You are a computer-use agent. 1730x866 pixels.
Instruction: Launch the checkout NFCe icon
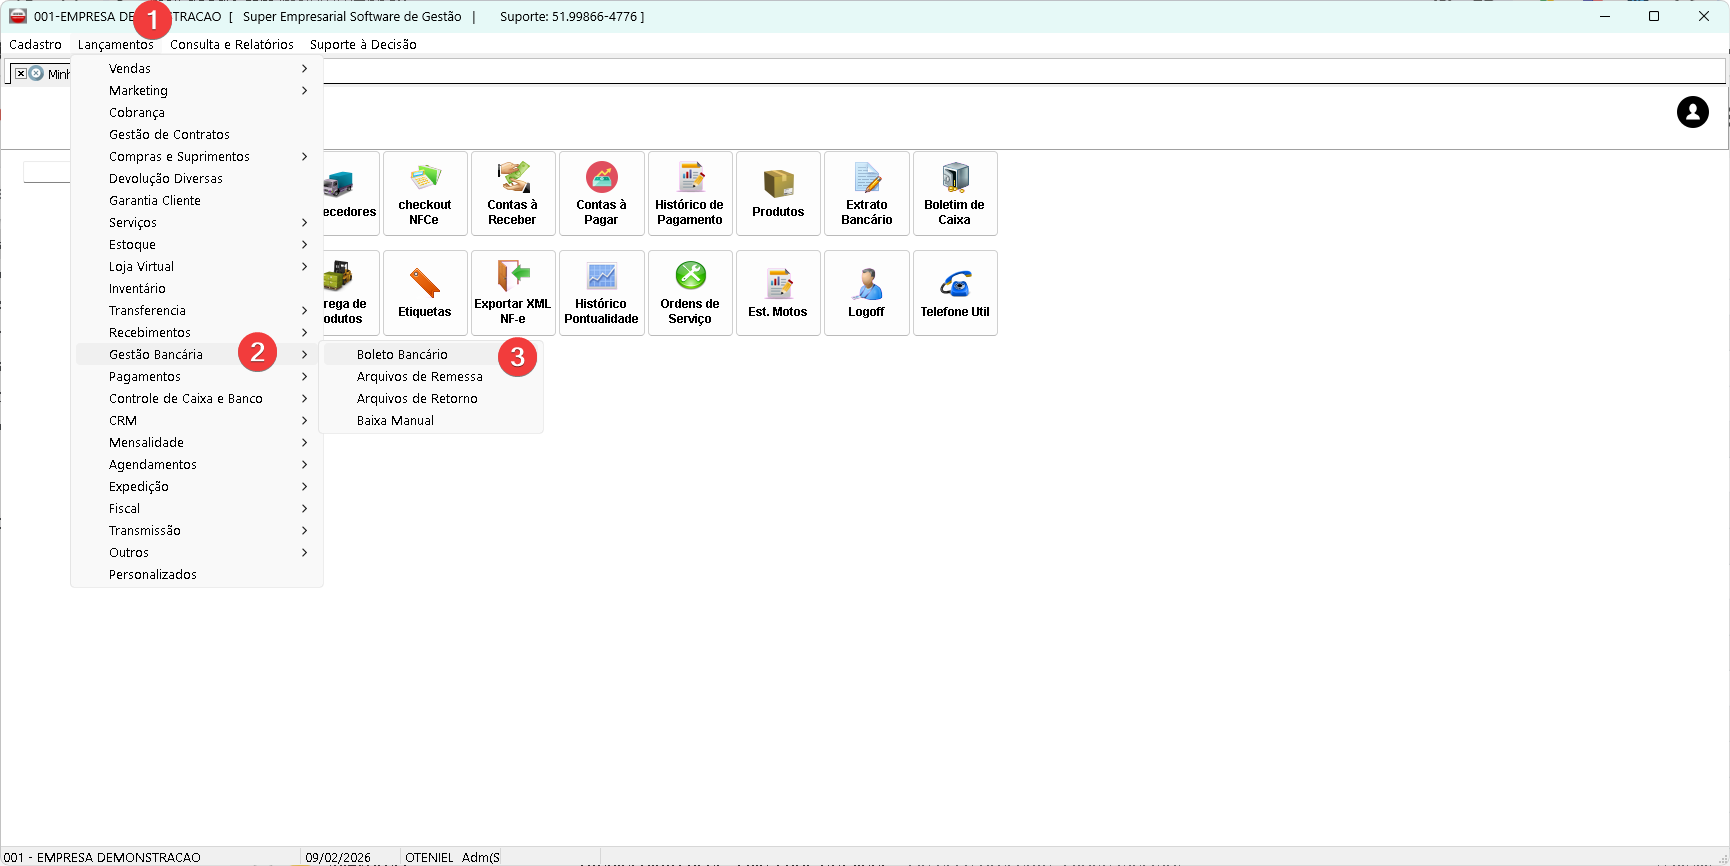425,193
